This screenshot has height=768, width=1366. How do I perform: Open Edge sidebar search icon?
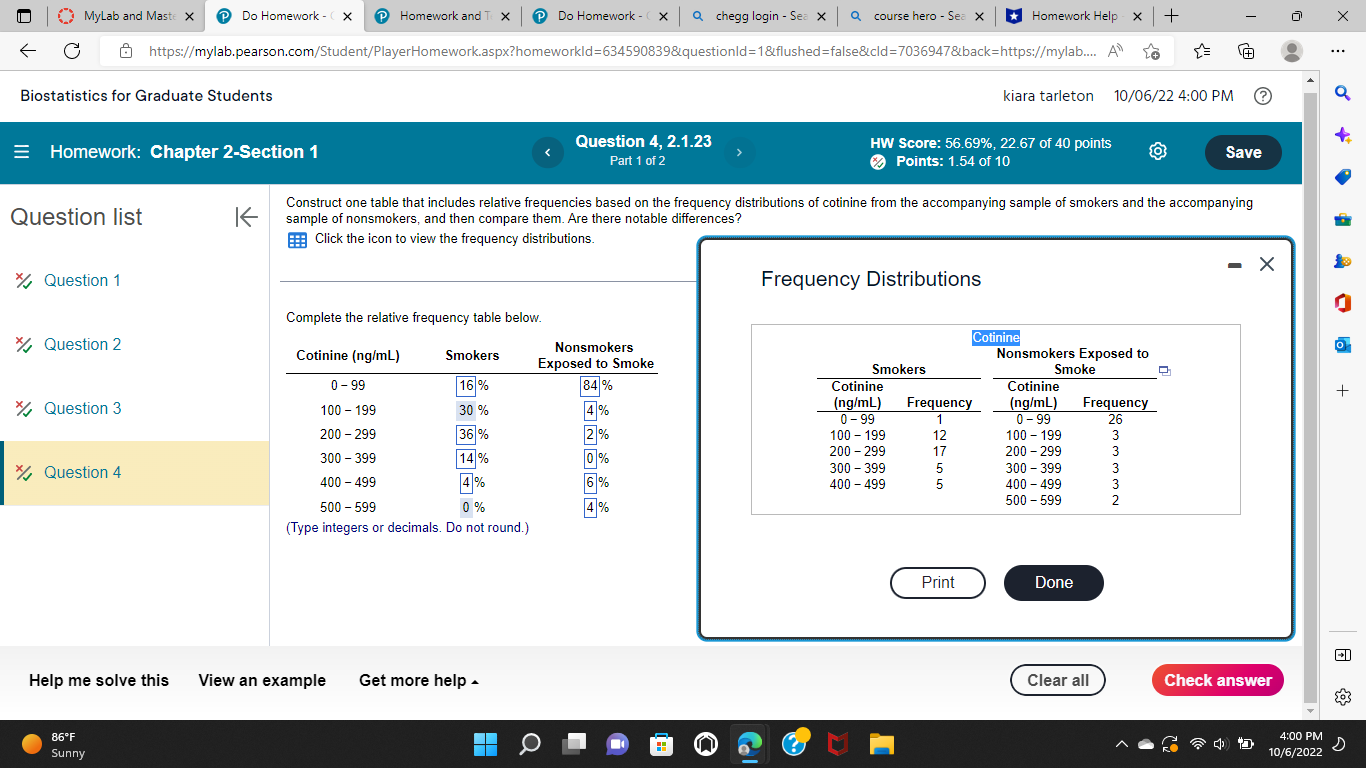point(1342,95)
